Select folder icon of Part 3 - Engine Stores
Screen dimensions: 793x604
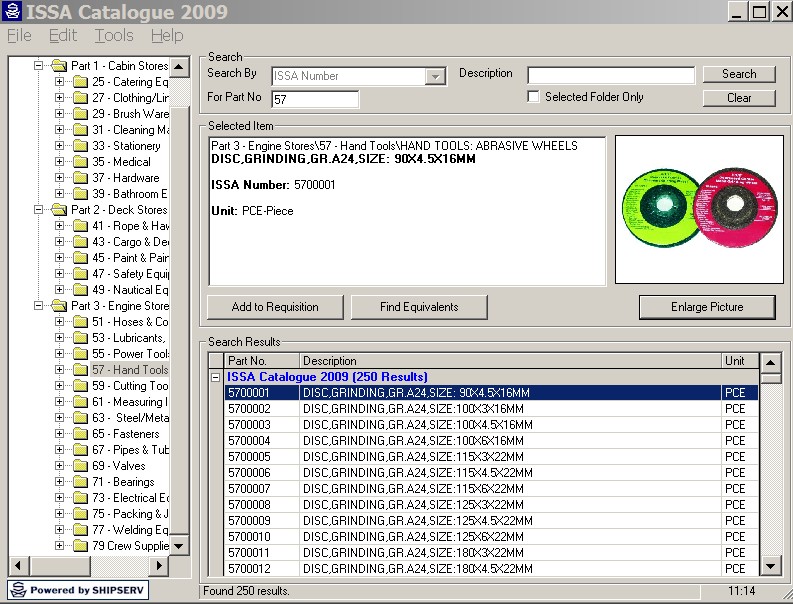pyautogui.click(x=59, y=306)
